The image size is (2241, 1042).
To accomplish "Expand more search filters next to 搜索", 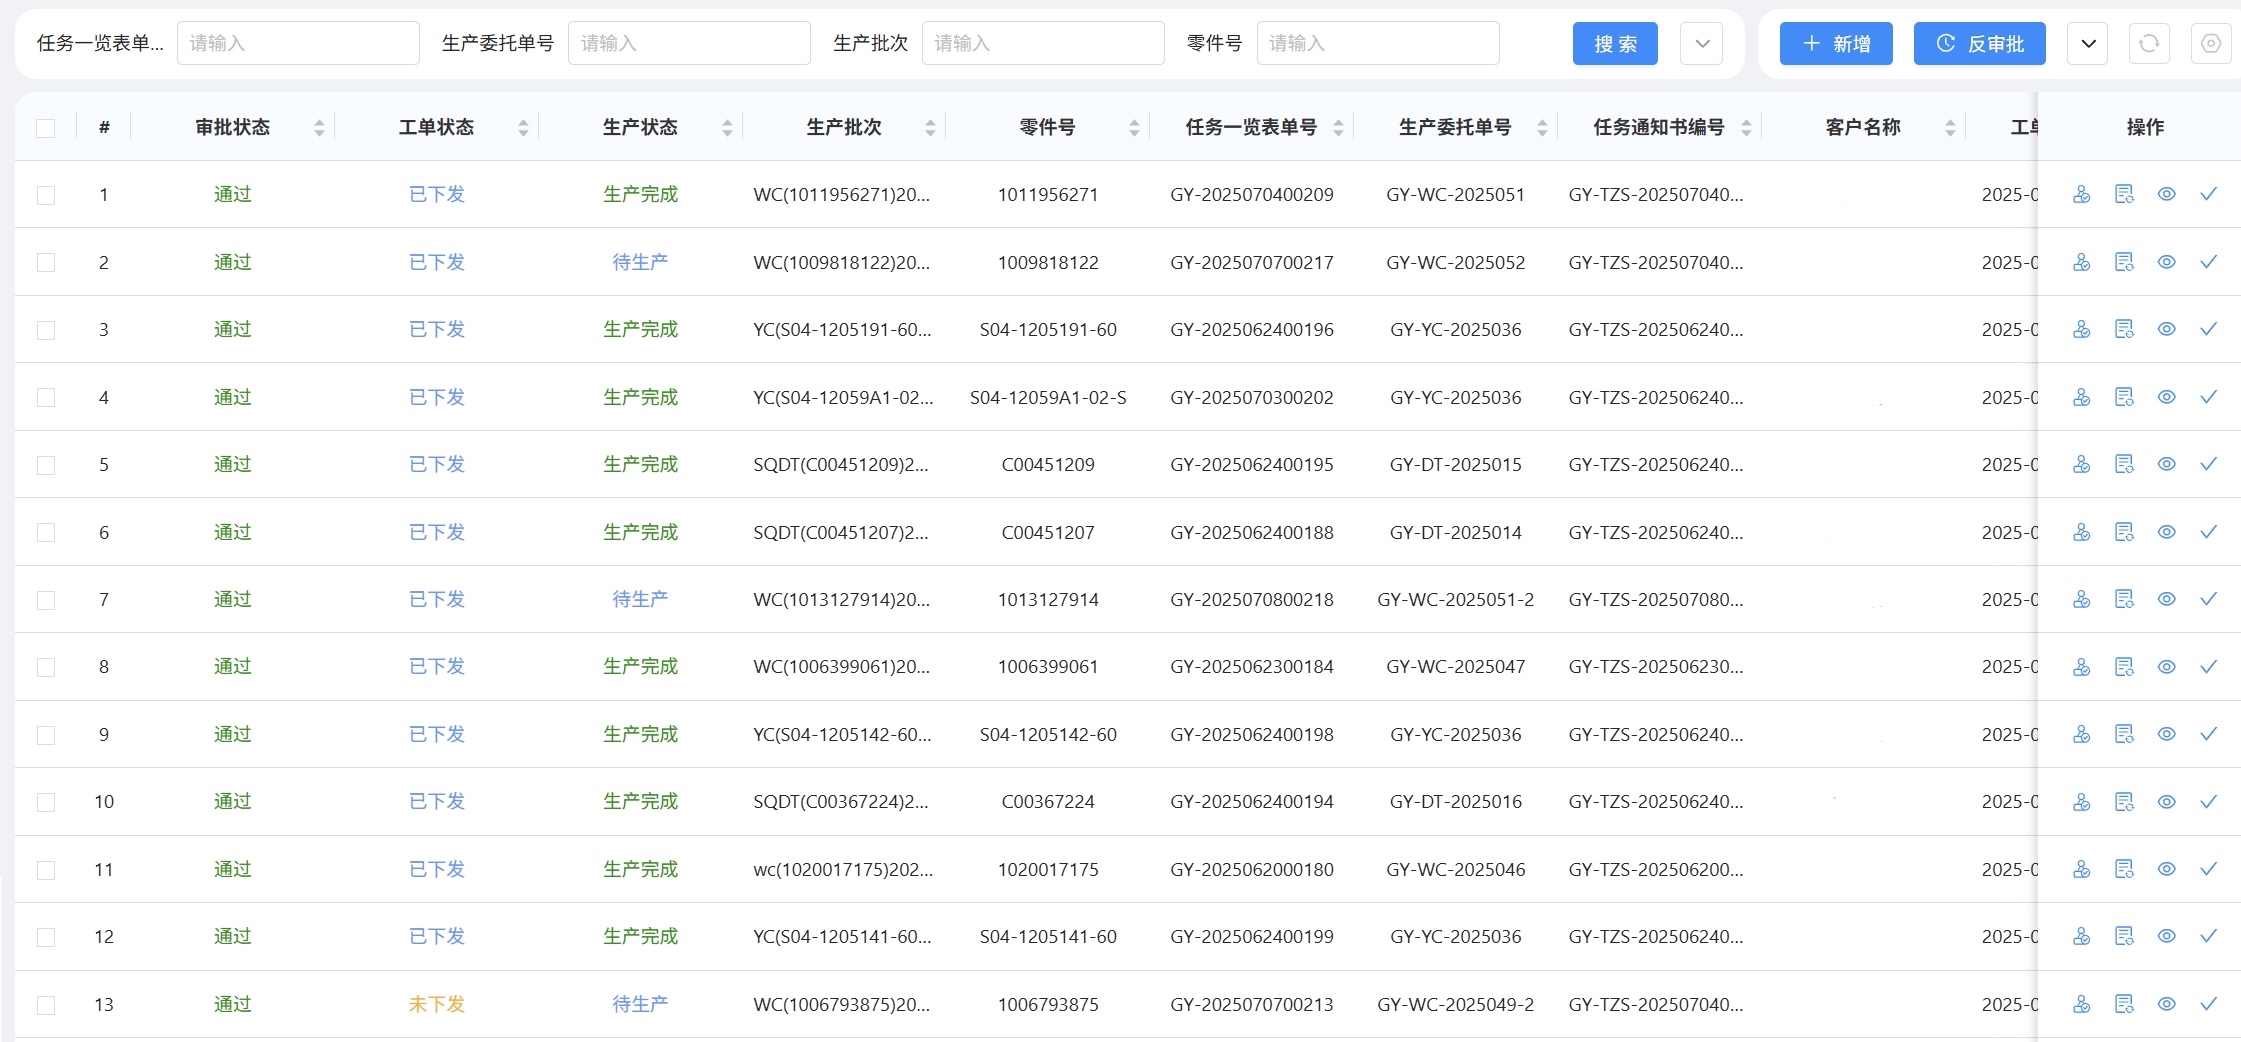I will pyautogui.click(x=1702, y=44).
